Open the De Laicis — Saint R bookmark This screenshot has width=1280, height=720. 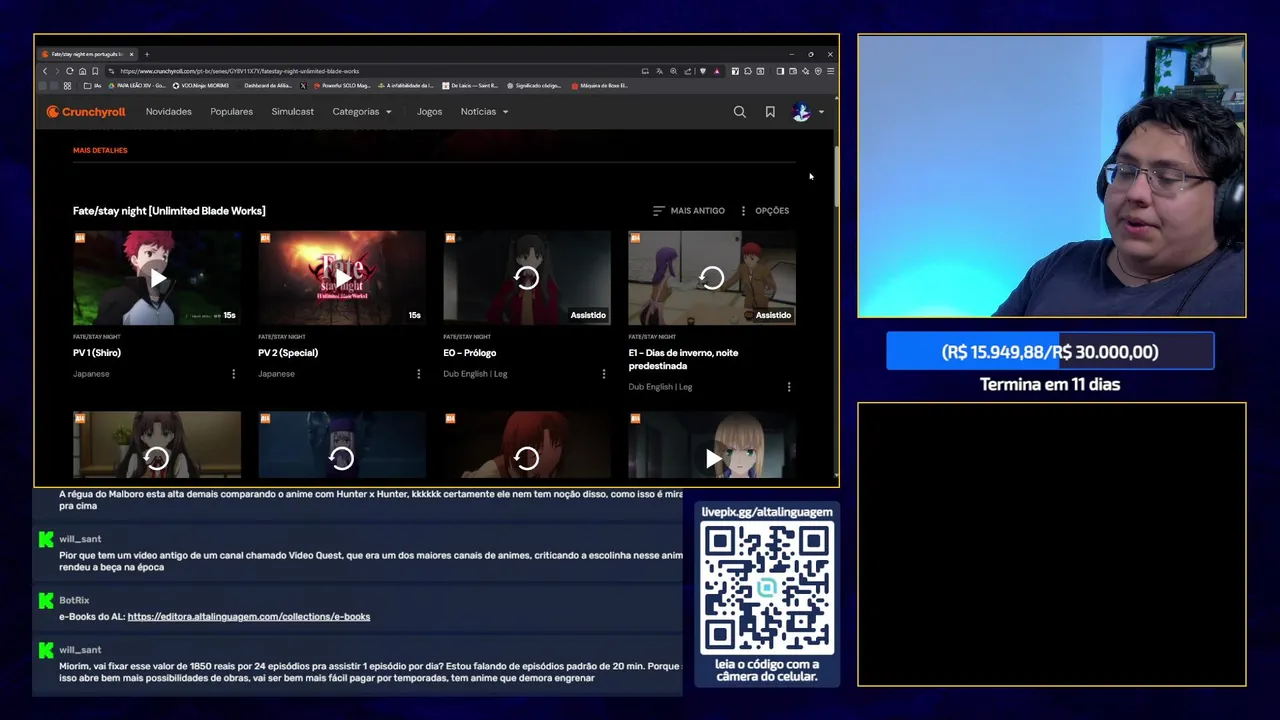[470, 86]
